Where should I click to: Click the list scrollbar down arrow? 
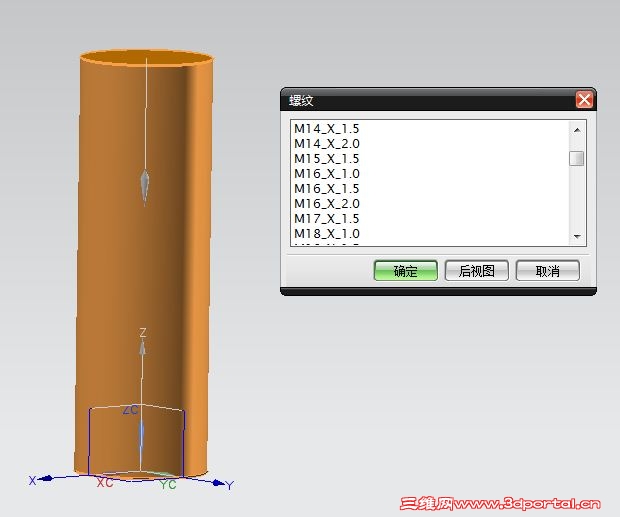tap(577, 236)
